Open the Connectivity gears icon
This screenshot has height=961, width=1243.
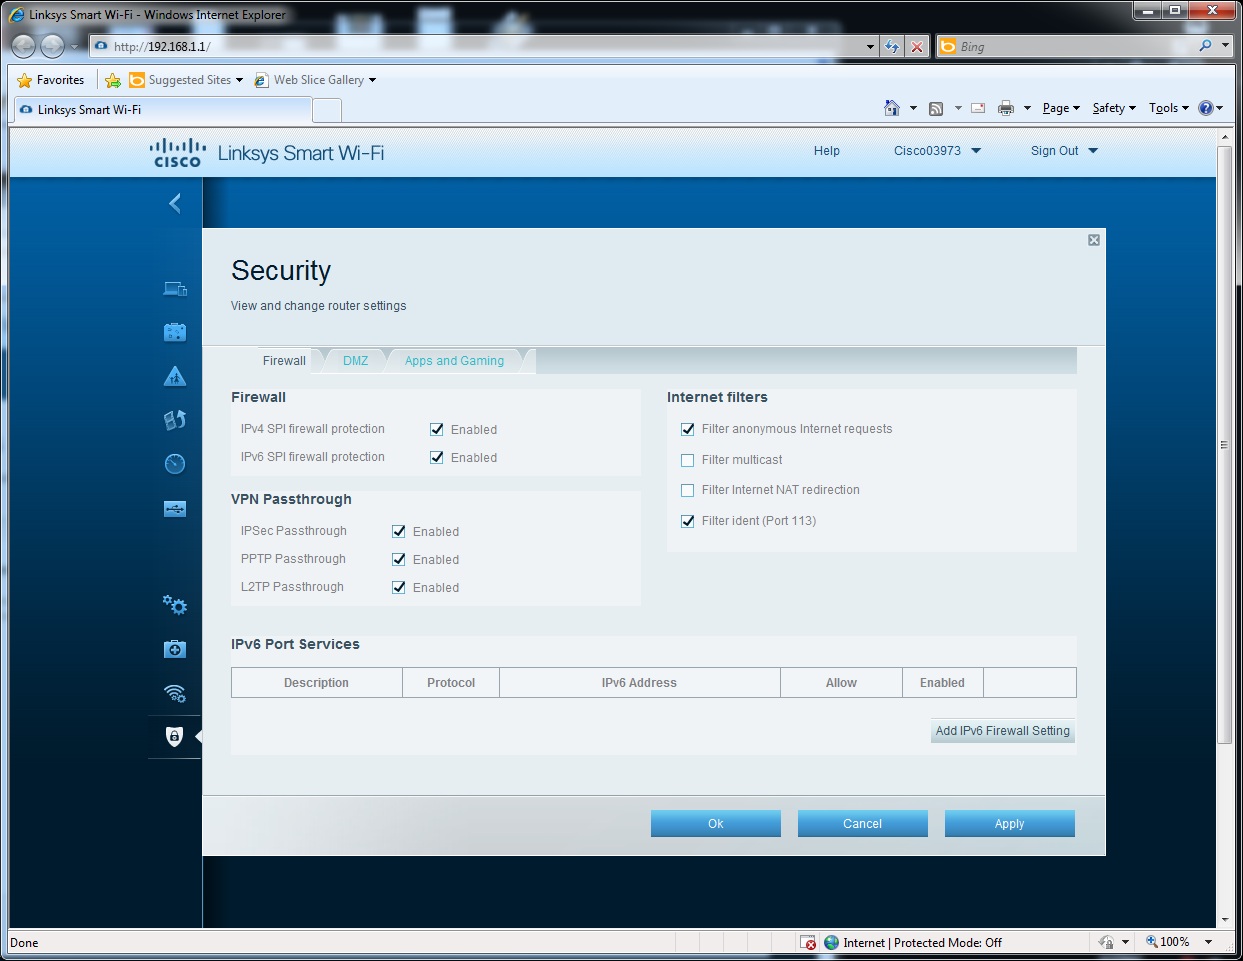pos(175,605)
